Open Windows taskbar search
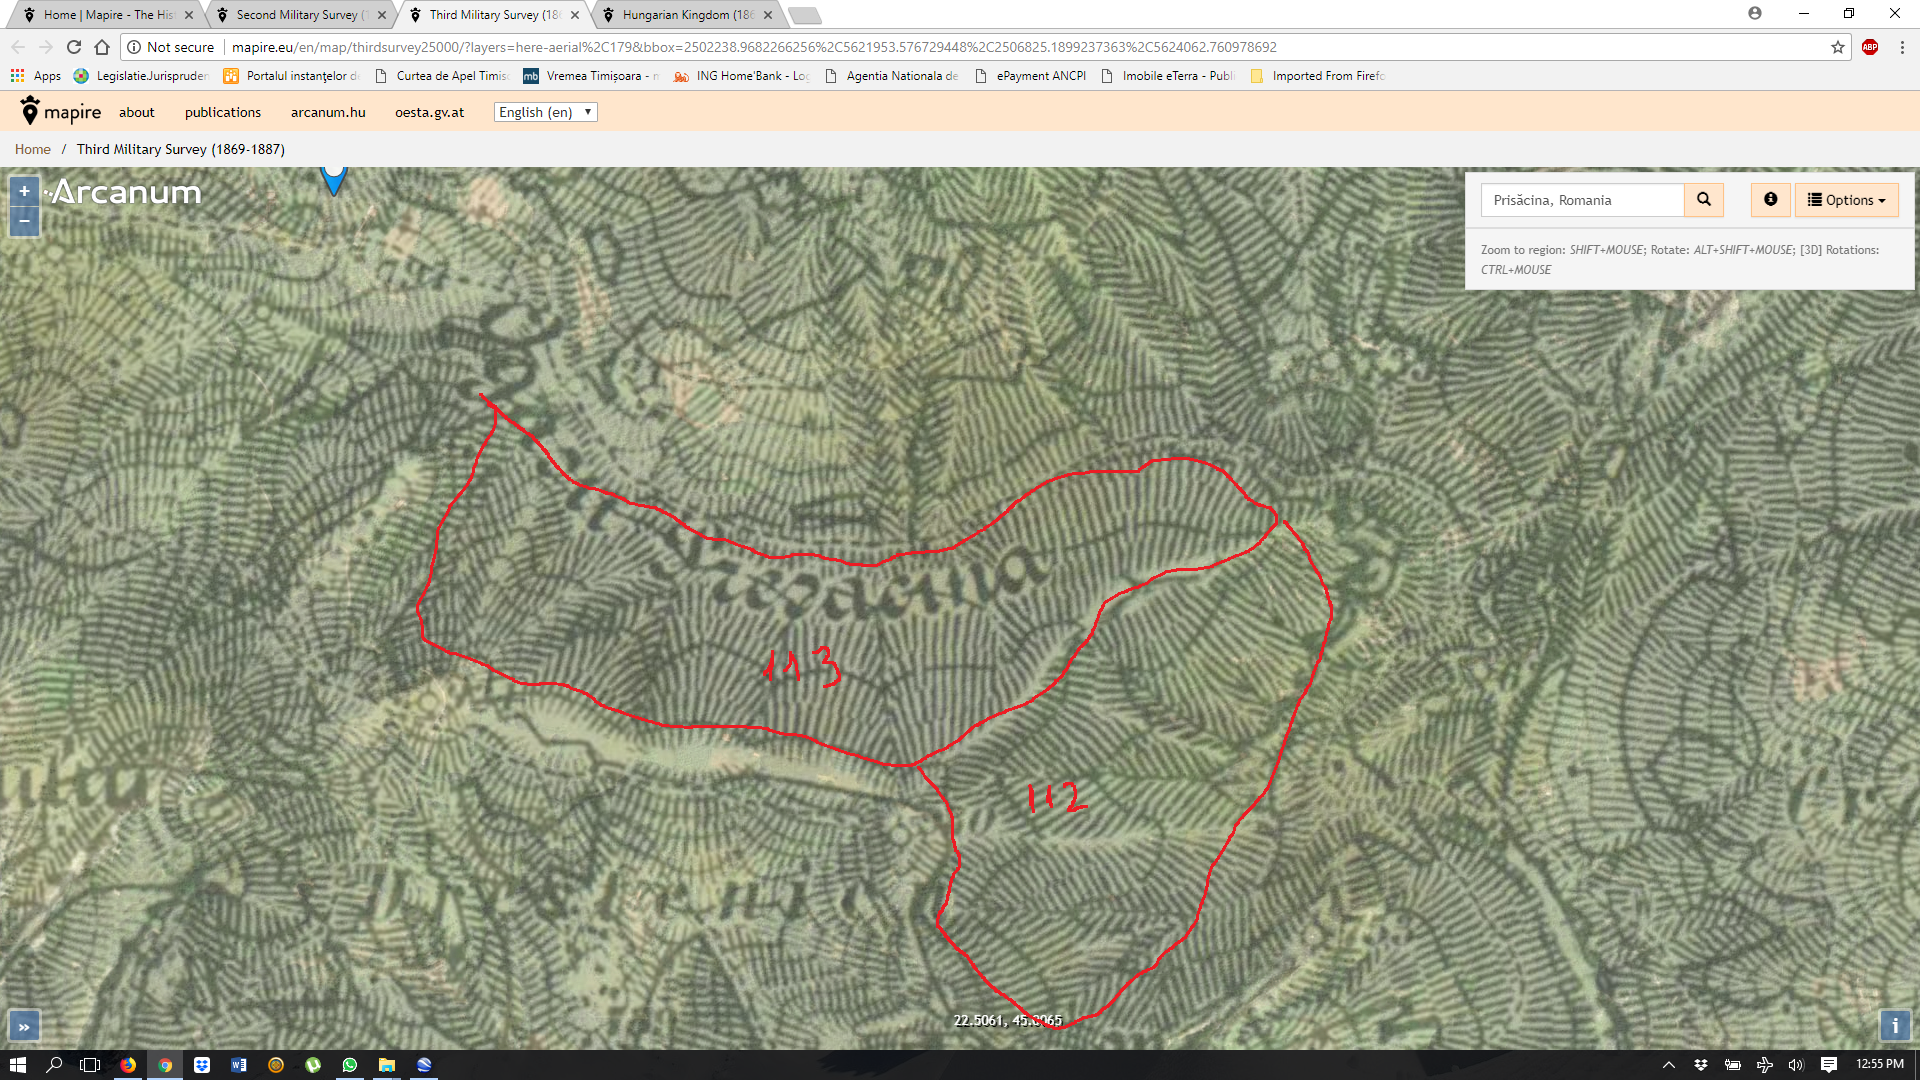Image resolution: width=1920 pixels, height=1080 pixels. (x=54, y=1065)
